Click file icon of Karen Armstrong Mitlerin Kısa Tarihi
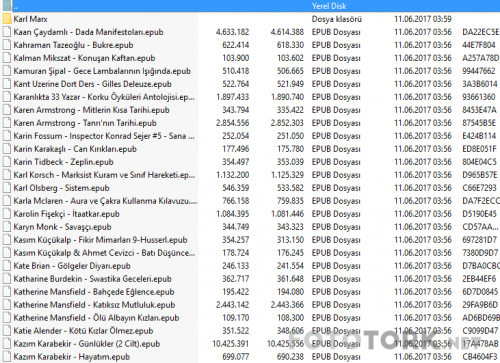This screenshot has width=500, height=363. pos(7,110)
